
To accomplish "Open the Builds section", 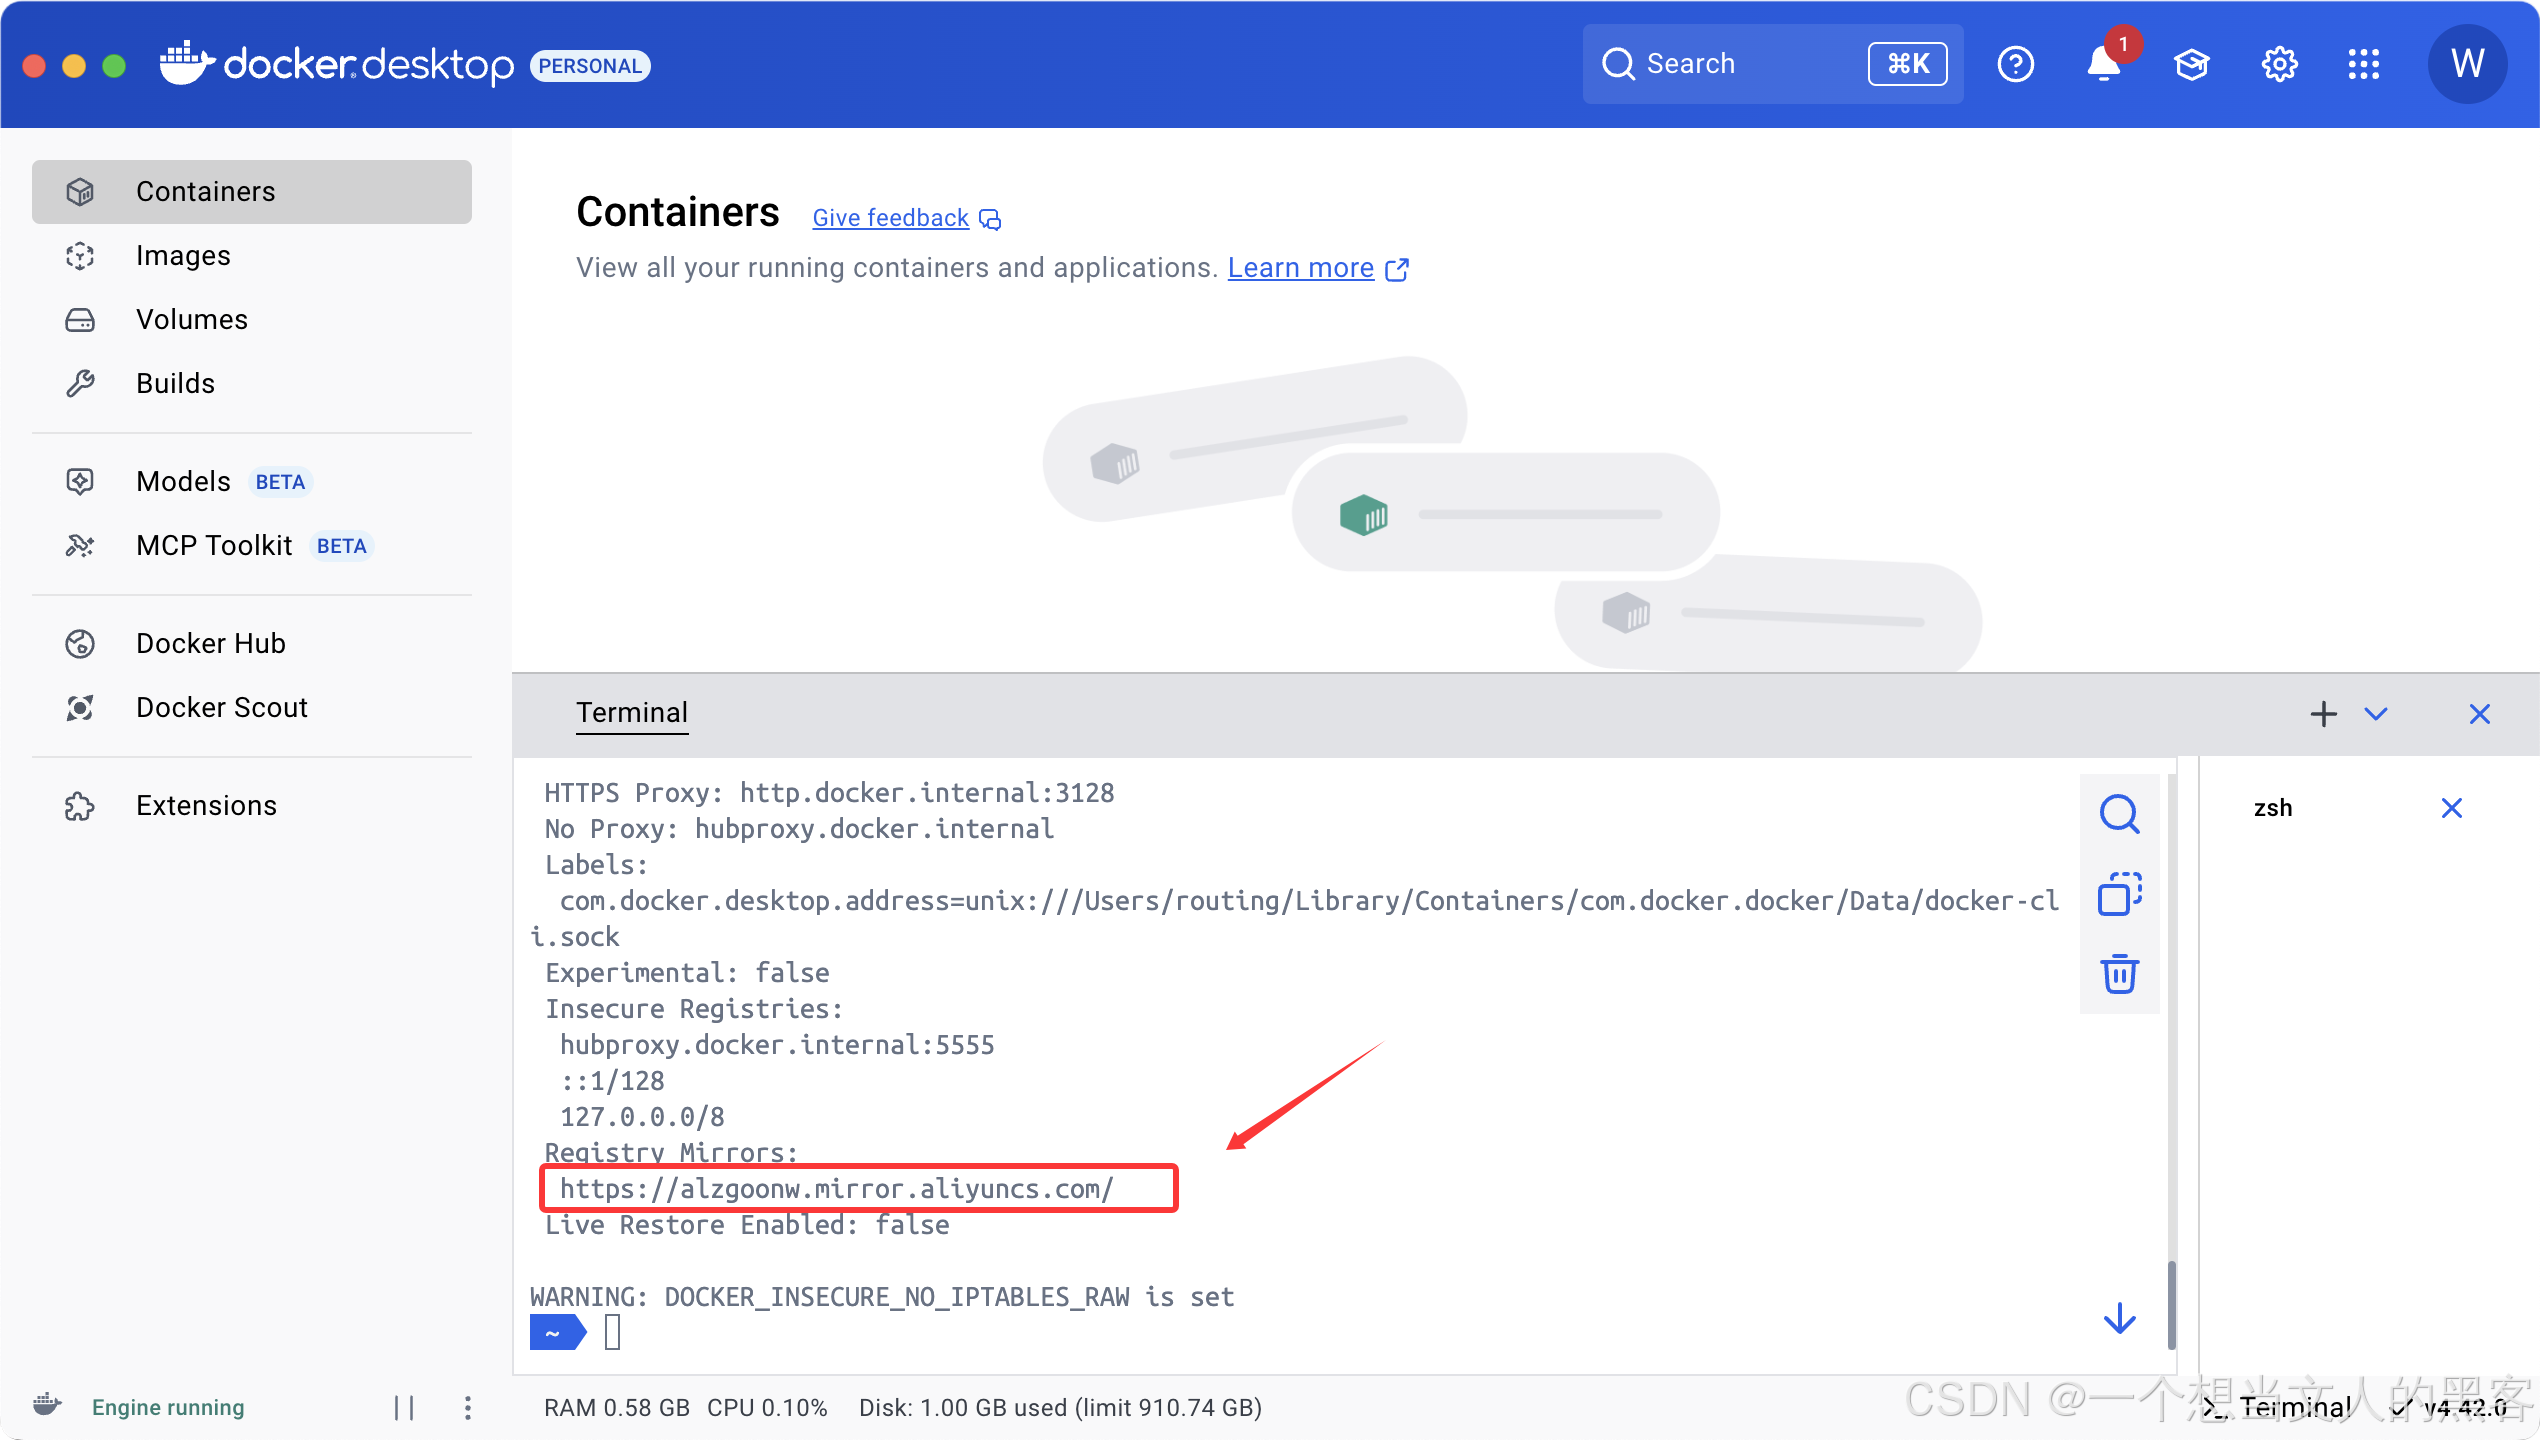I will 175,383.
